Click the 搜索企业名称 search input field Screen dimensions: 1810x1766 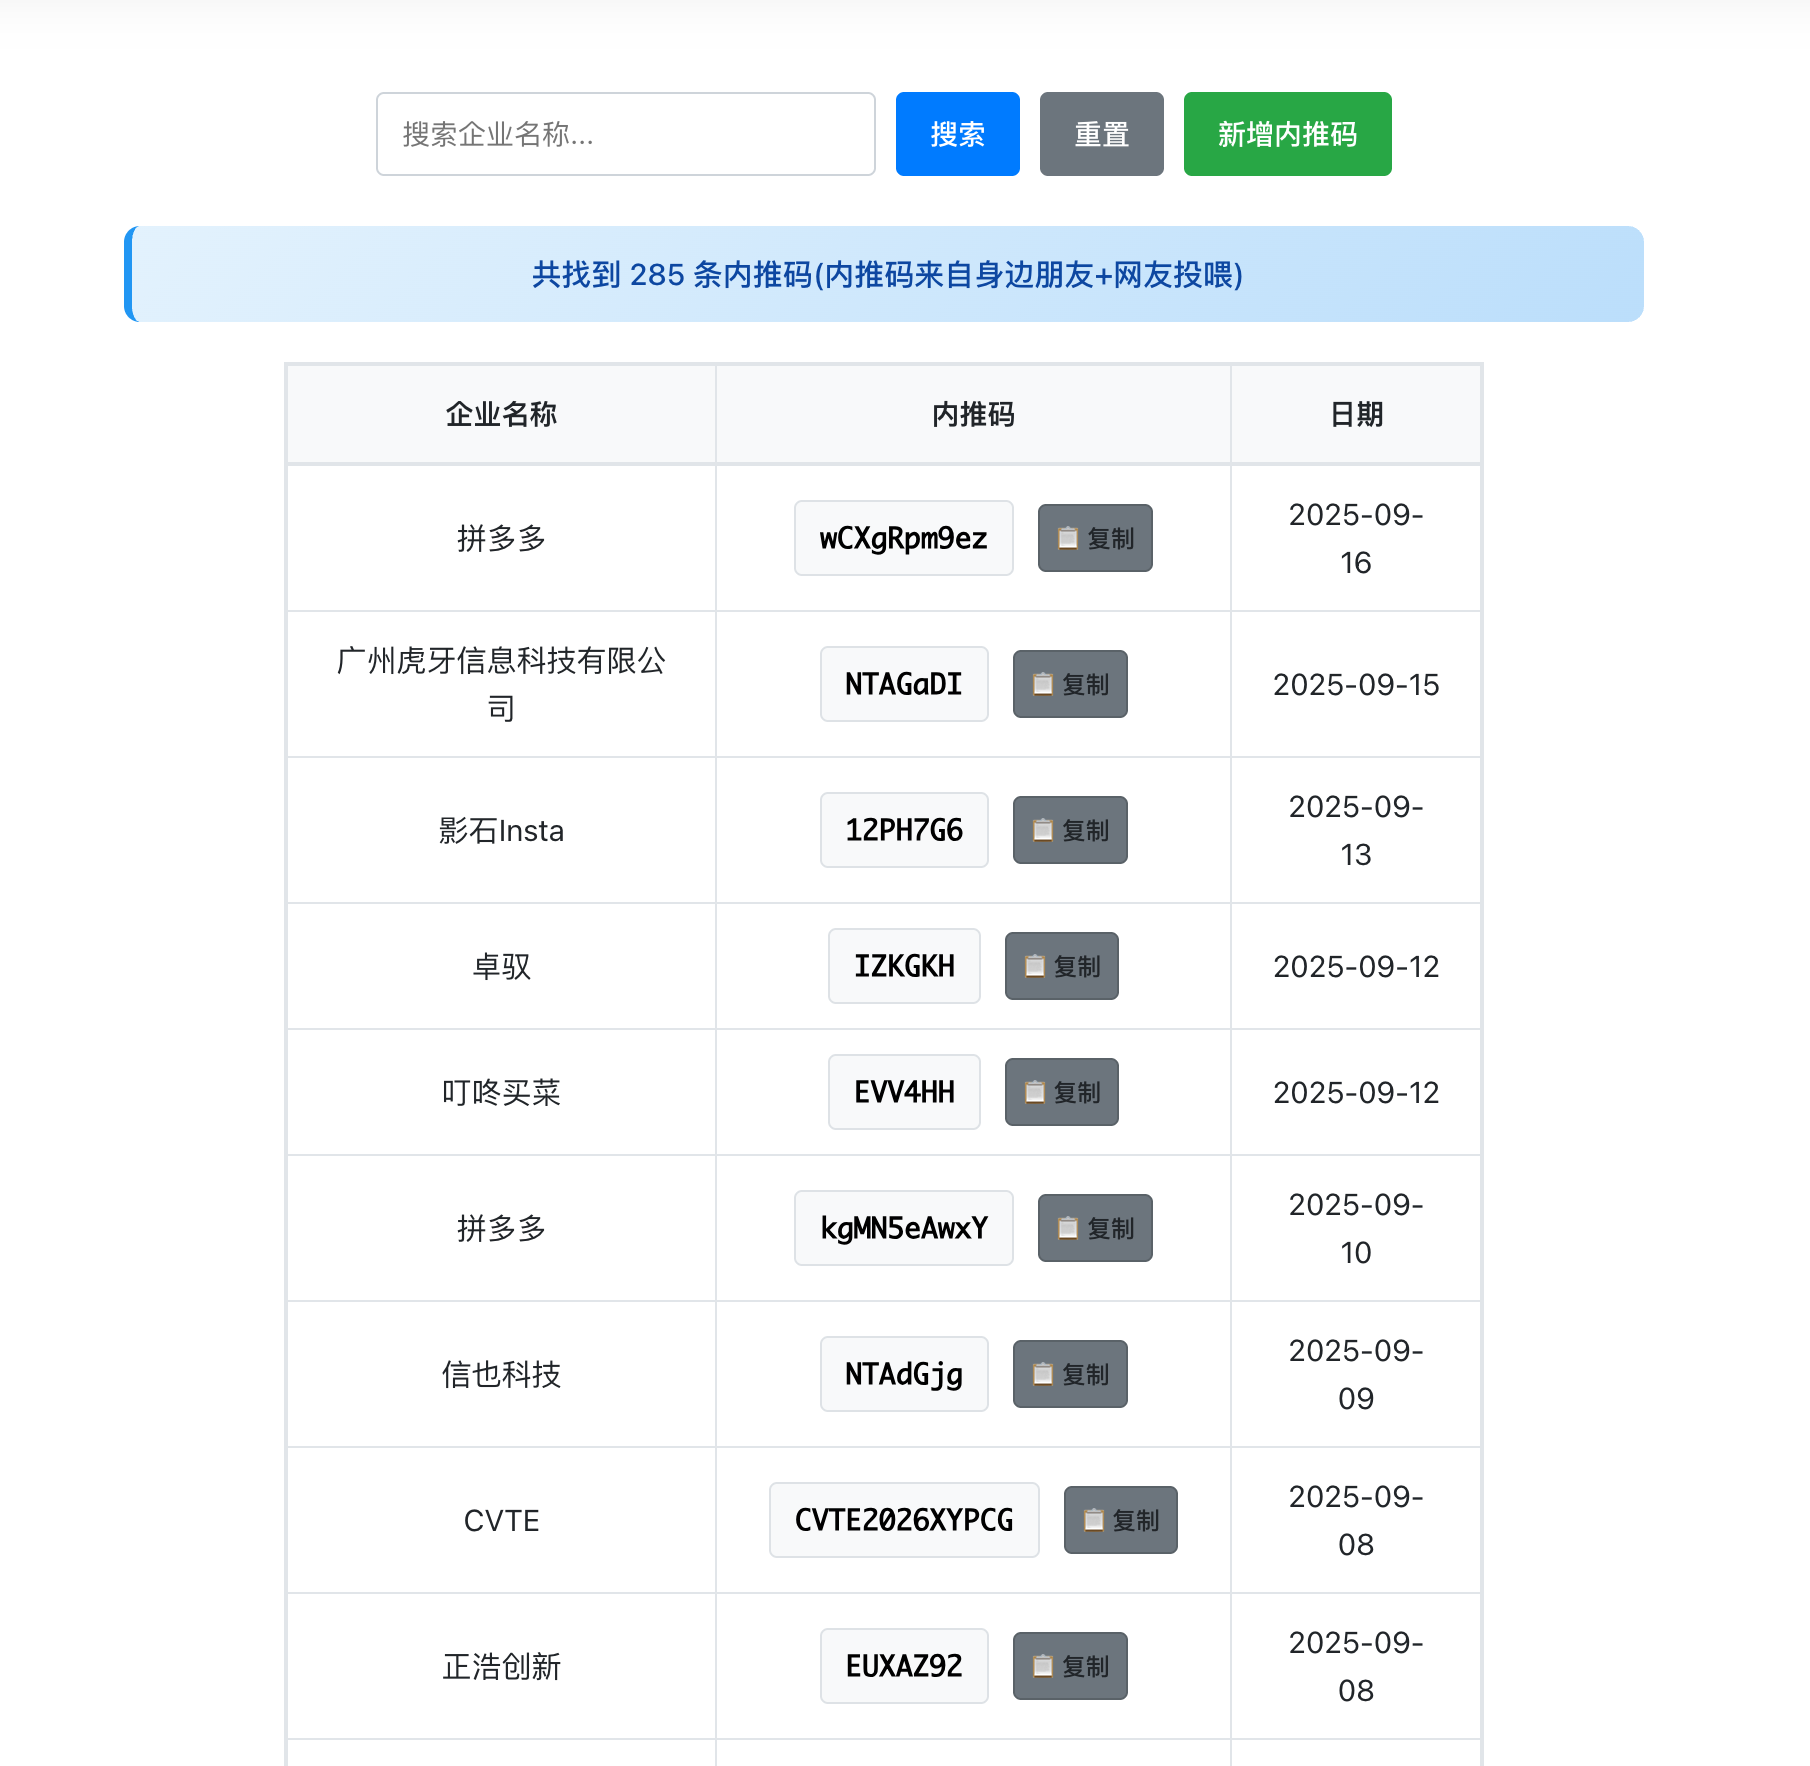pyautogui.click(x=625, y=133)
